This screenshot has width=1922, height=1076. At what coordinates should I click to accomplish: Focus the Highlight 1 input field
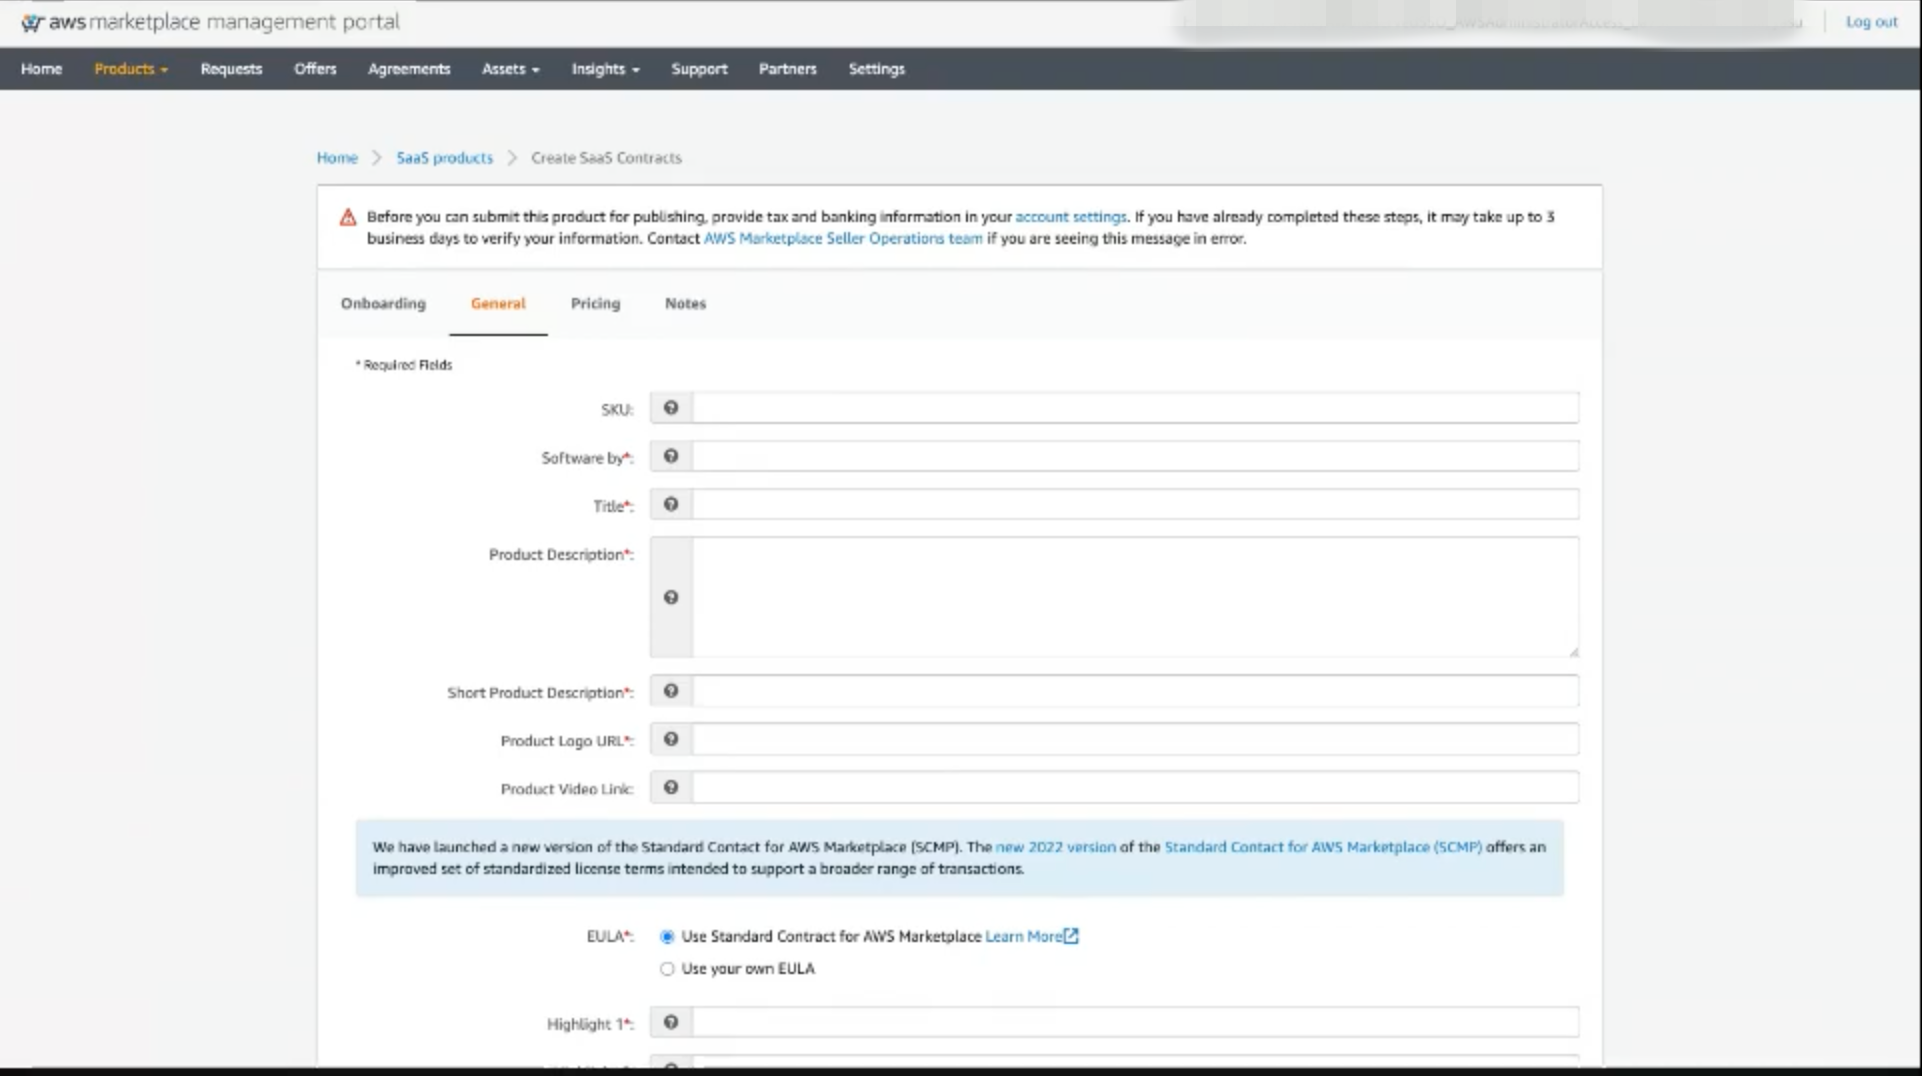(x=1135, y=1022)
